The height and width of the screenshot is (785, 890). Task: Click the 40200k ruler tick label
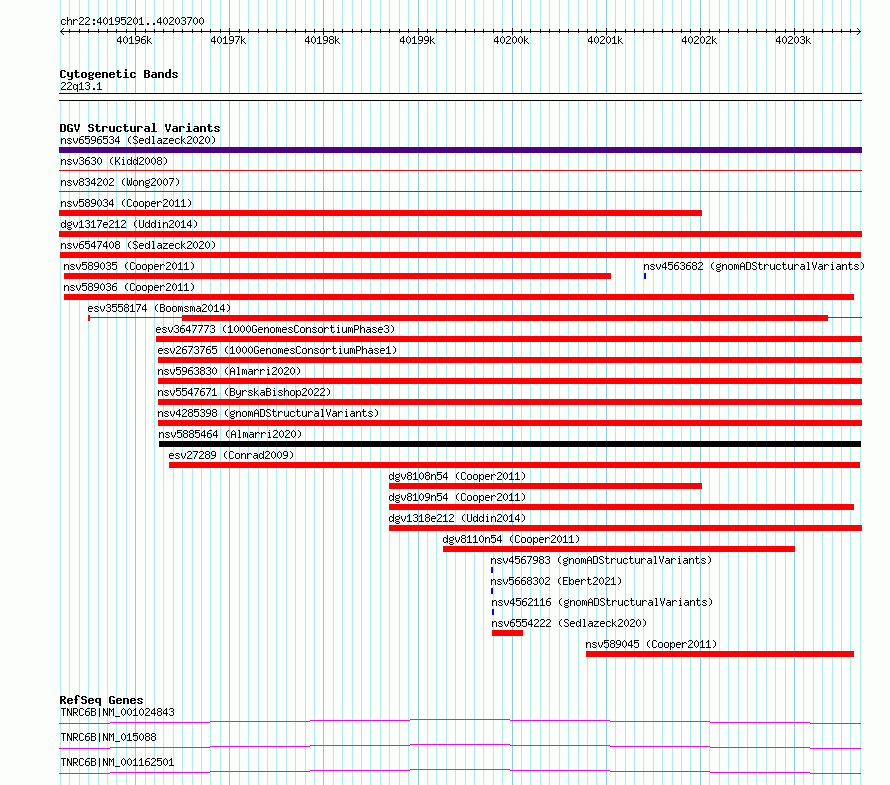coord(511,40)
